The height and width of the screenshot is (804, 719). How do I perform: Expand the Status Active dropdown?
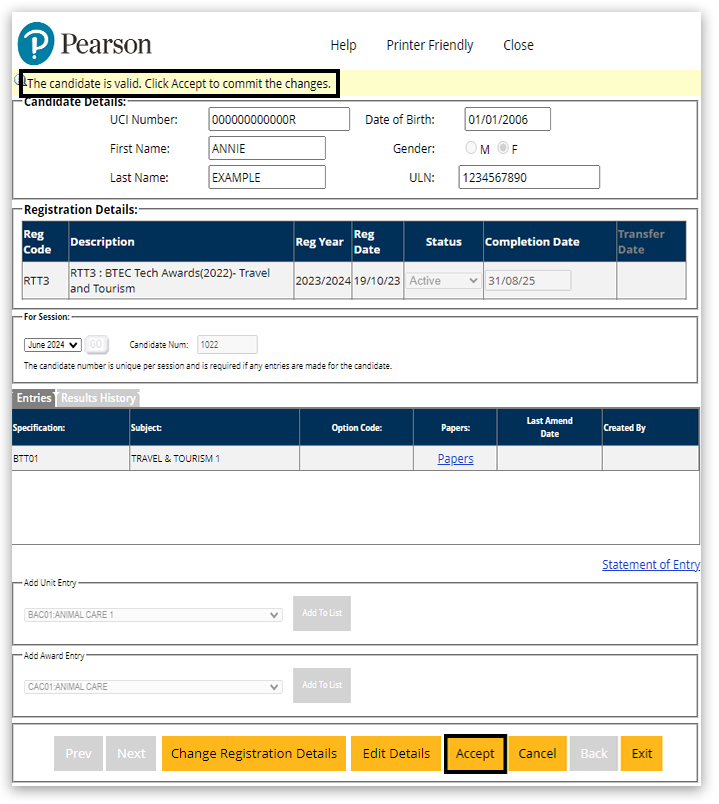[x=444, y=281]
